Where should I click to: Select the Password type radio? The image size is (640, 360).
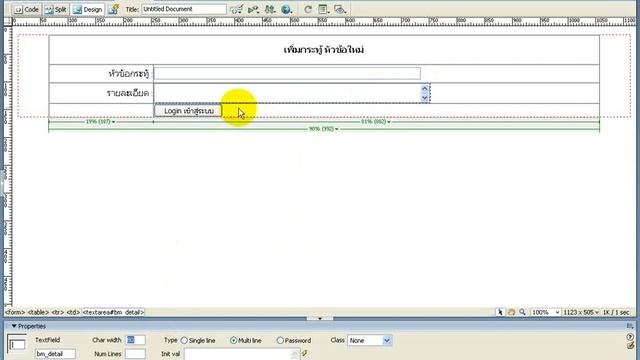(280, 340)
